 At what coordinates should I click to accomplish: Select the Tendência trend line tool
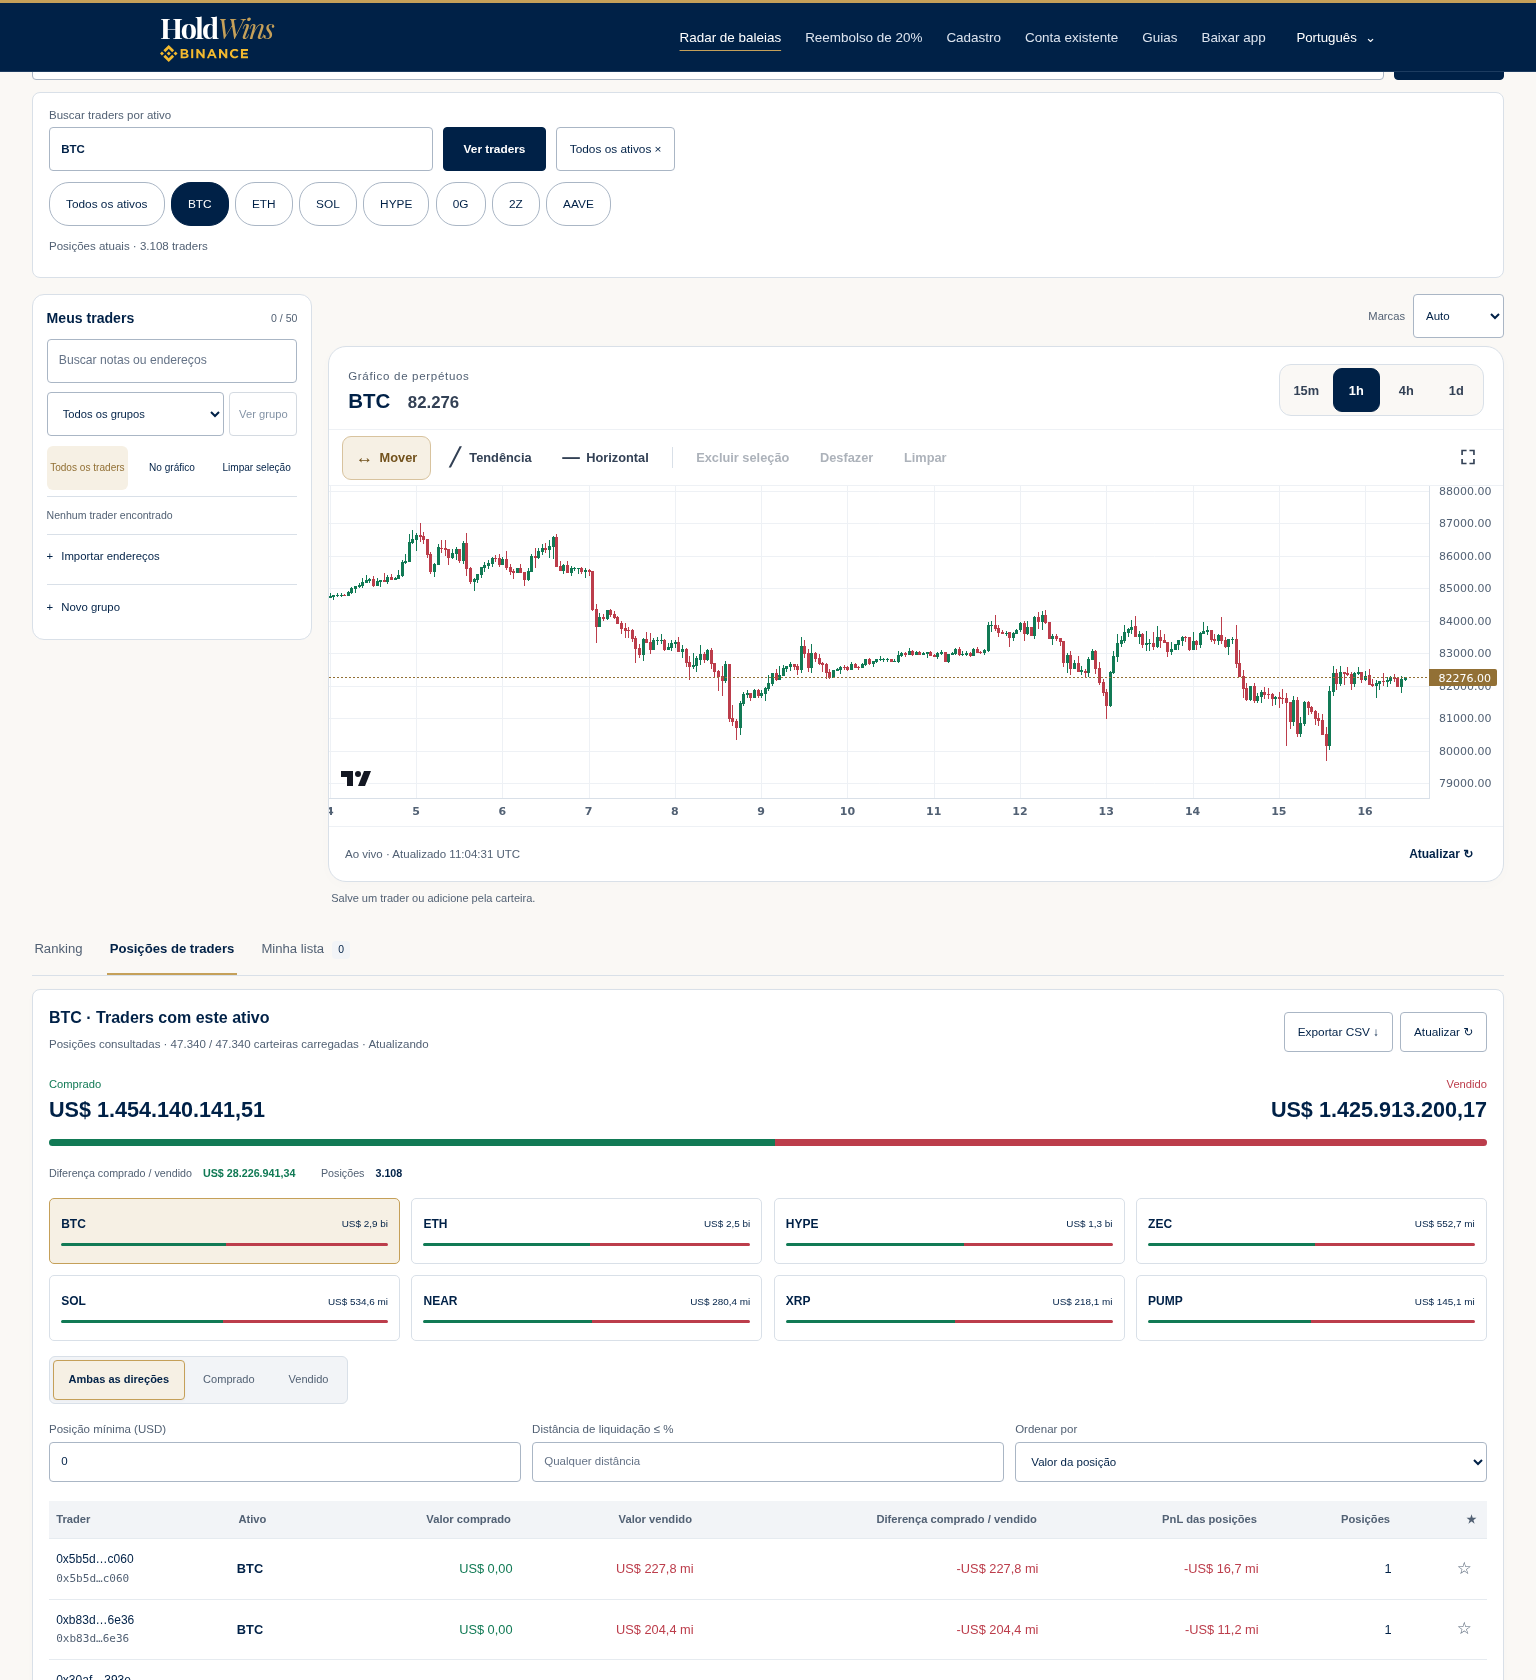point(490,458)
